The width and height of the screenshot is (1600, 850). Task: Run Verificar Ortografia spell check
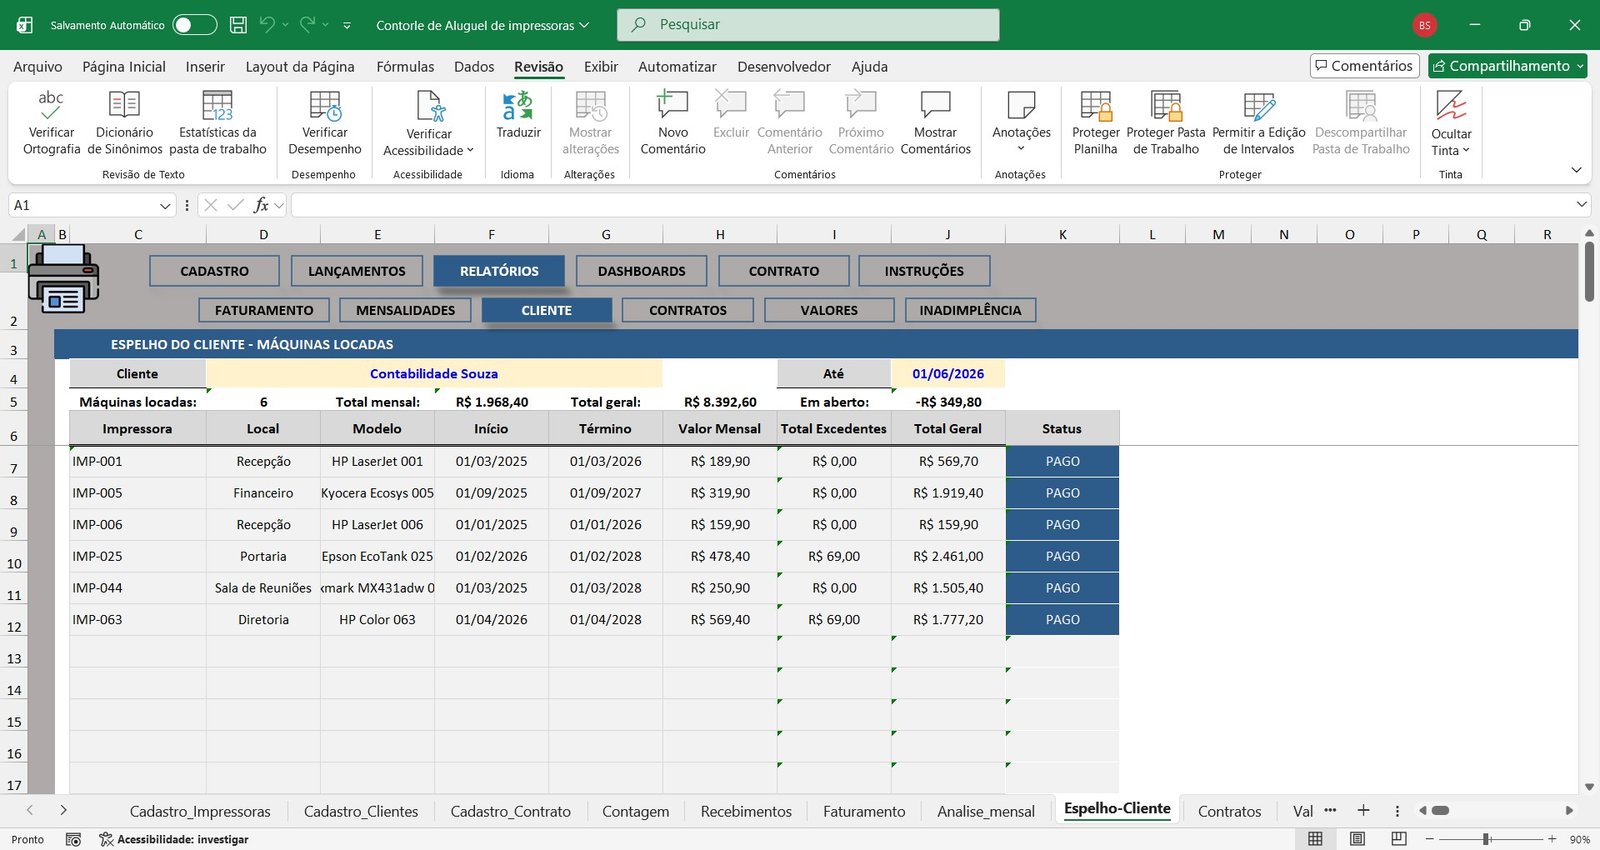[x=51, y=122]
